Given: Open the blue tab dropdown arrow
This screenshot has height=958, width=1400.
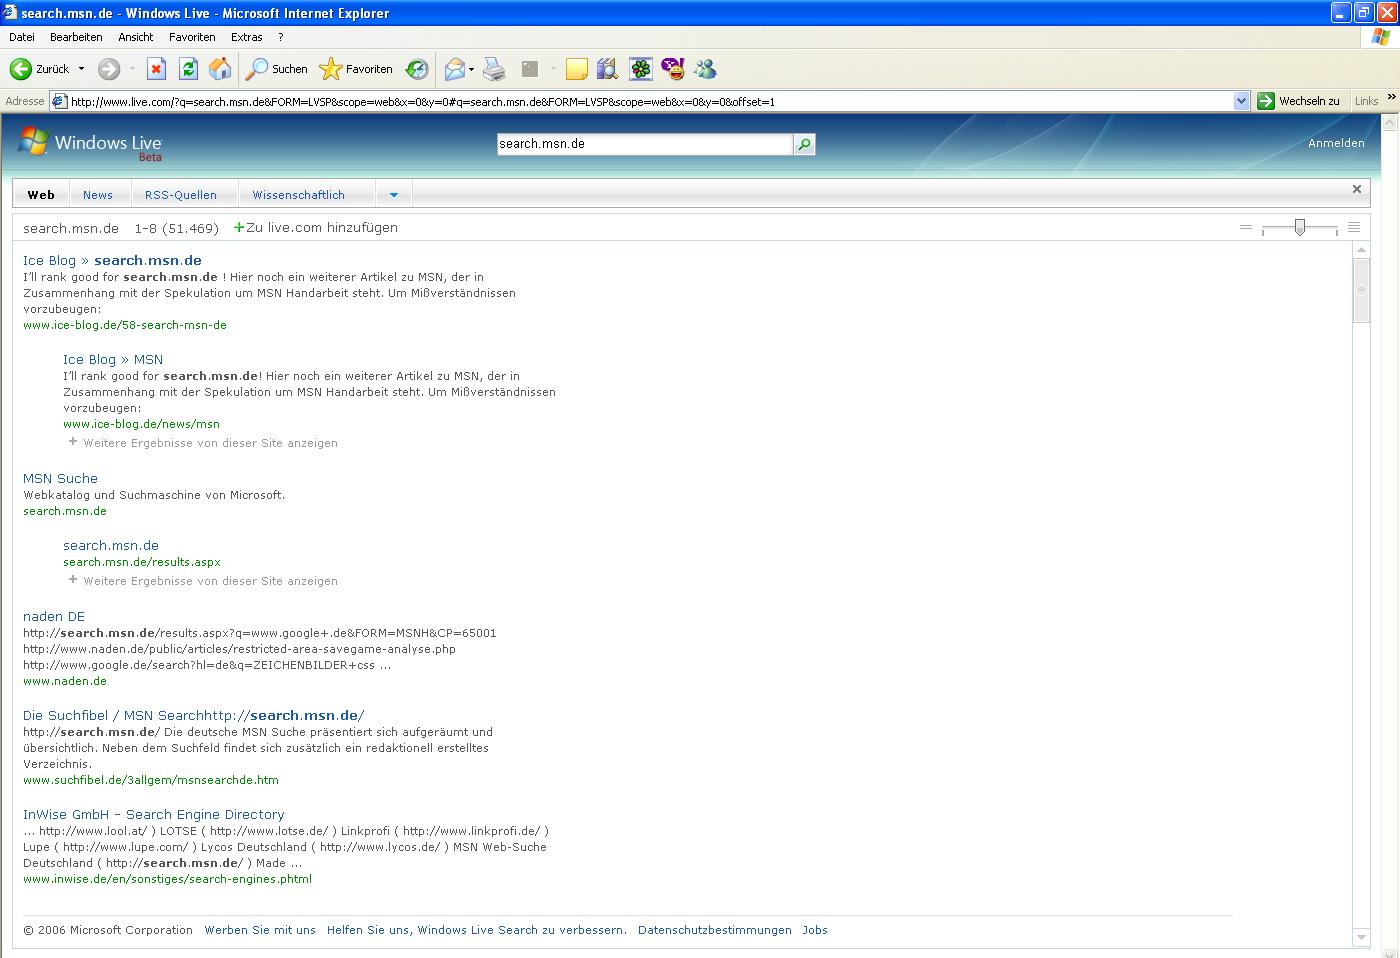Looking at the screenshot, I should [394, 195].
